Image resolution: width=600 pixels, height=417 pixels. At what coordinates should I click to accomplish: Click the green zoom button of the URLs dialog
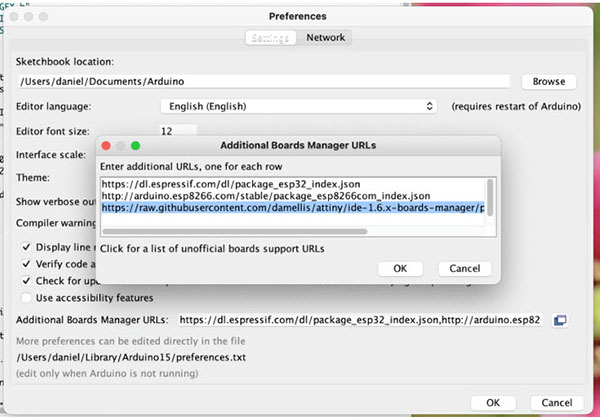[136, 145]
